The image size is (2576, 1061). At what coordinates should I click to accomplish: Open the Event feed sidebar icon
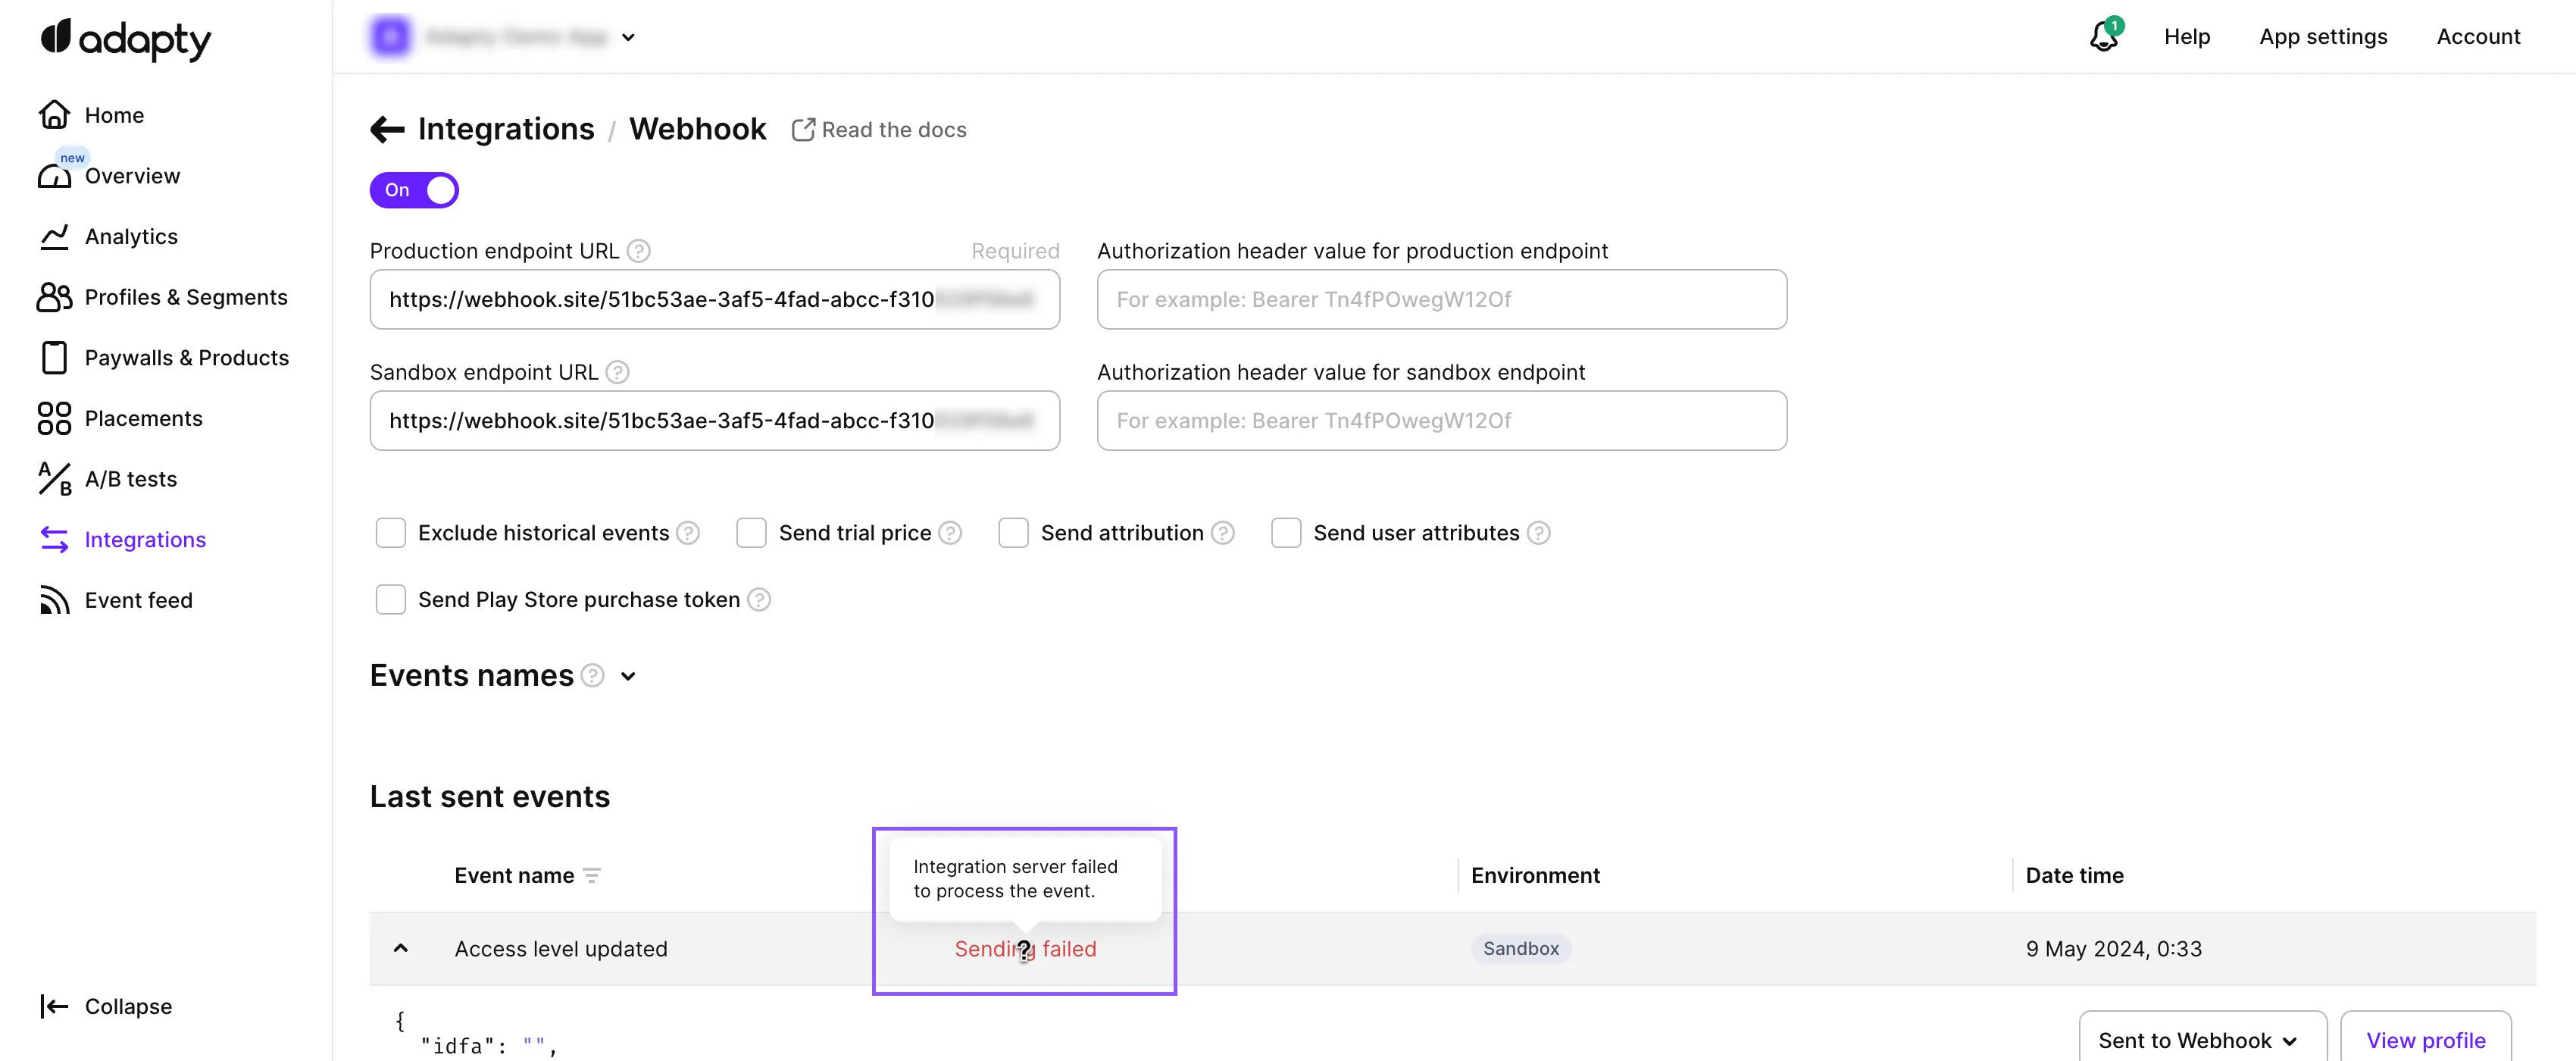54,599
